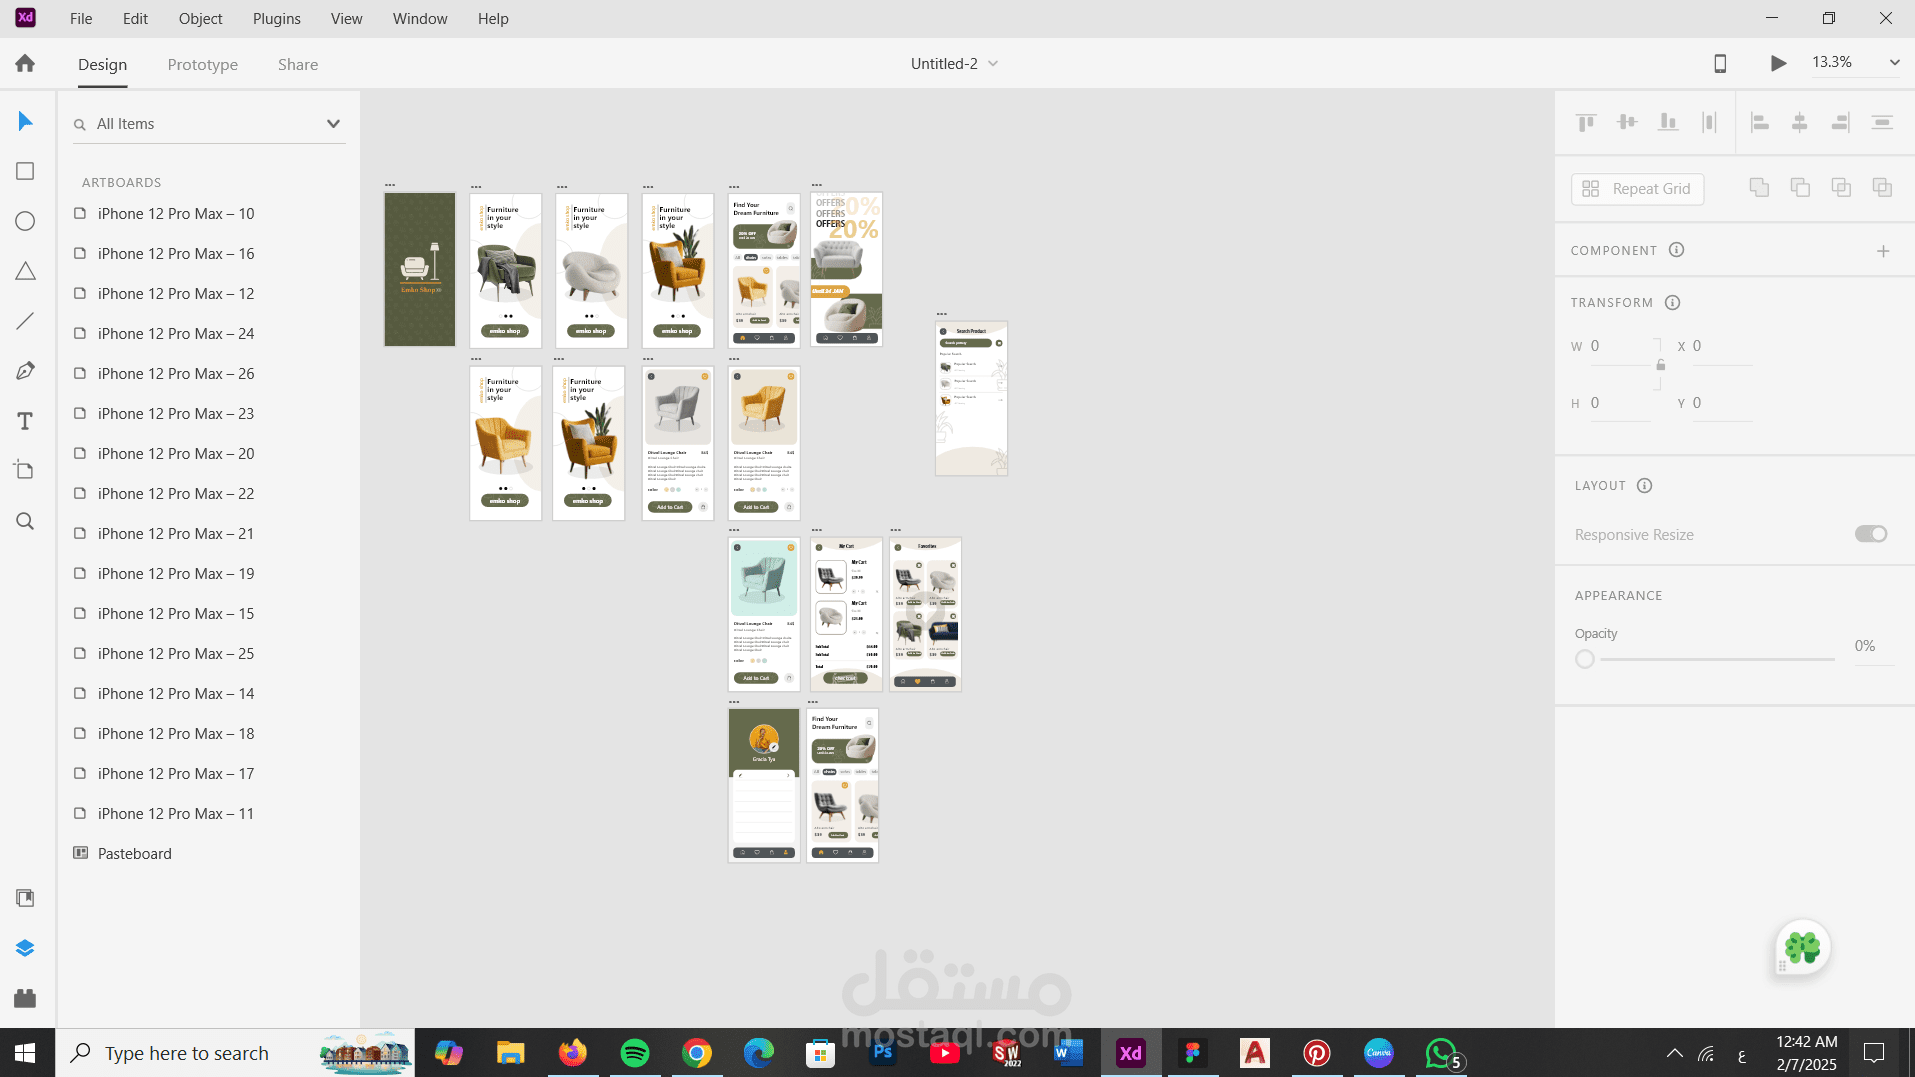Switch to the Share tab
Screen dimensions: 1915x1077
point(298,65)
